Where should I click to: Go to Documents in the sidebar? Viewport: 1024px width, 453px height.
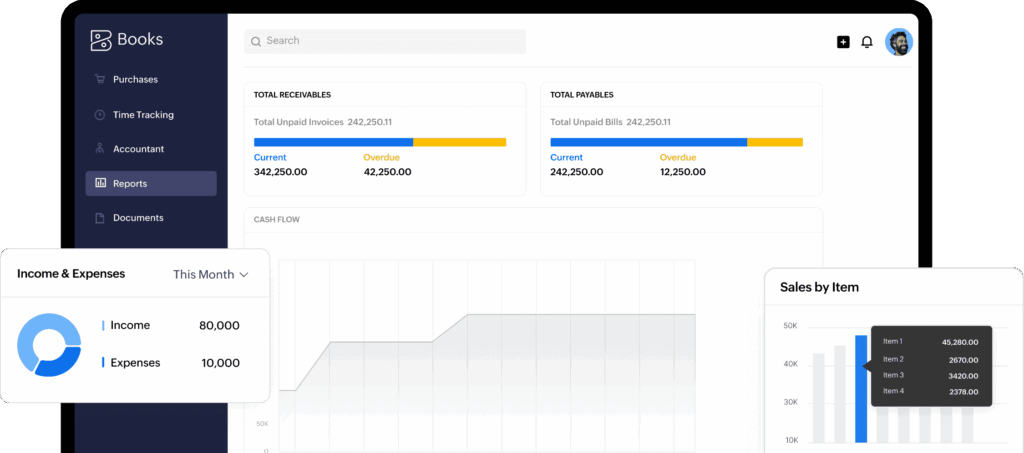pos(138,218)
